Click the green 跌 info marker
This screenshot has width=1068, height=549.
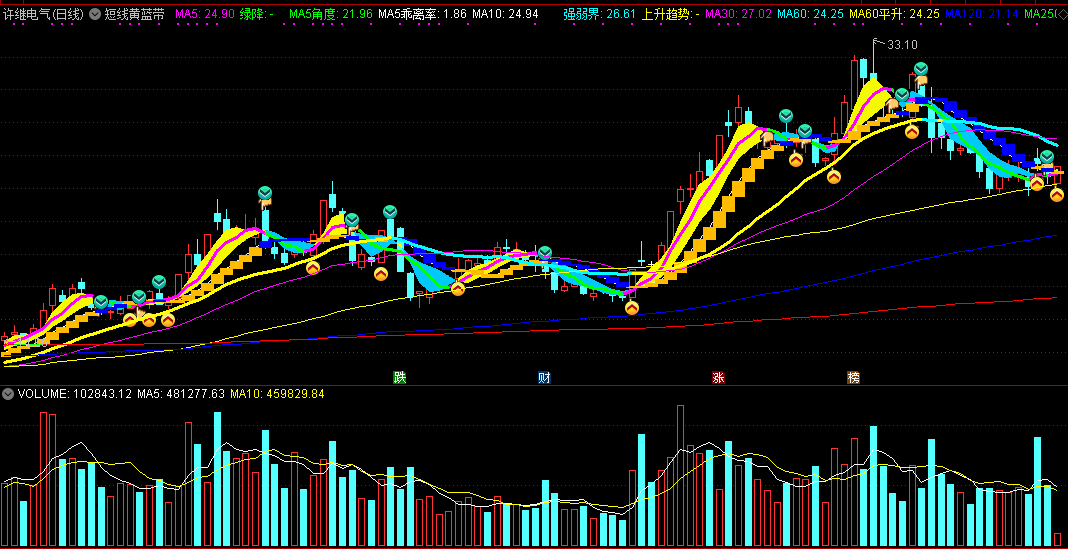point(399,377)
